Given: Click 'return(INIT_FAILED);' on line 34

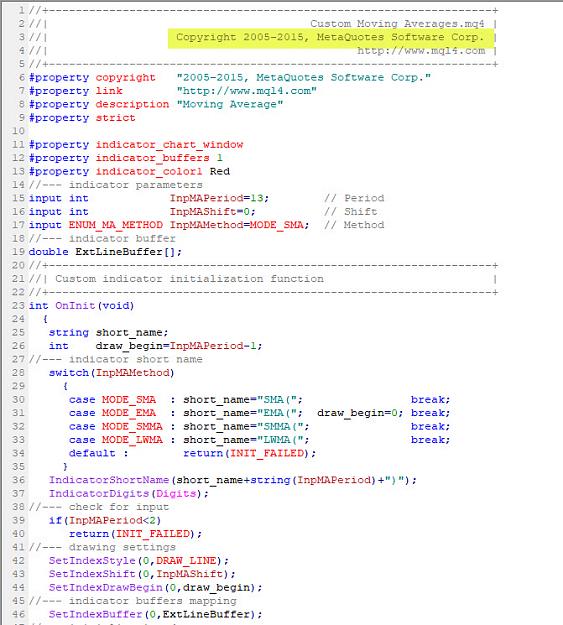Looking at the screenshot, I should (250, 454).
